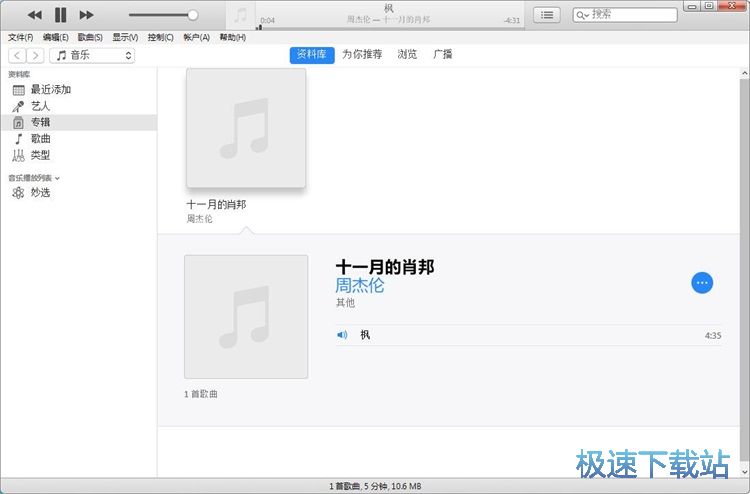Click the status bar summary 1 首歌曲, 5 分钟
This screenshot has height=494, width=750.
375,486
